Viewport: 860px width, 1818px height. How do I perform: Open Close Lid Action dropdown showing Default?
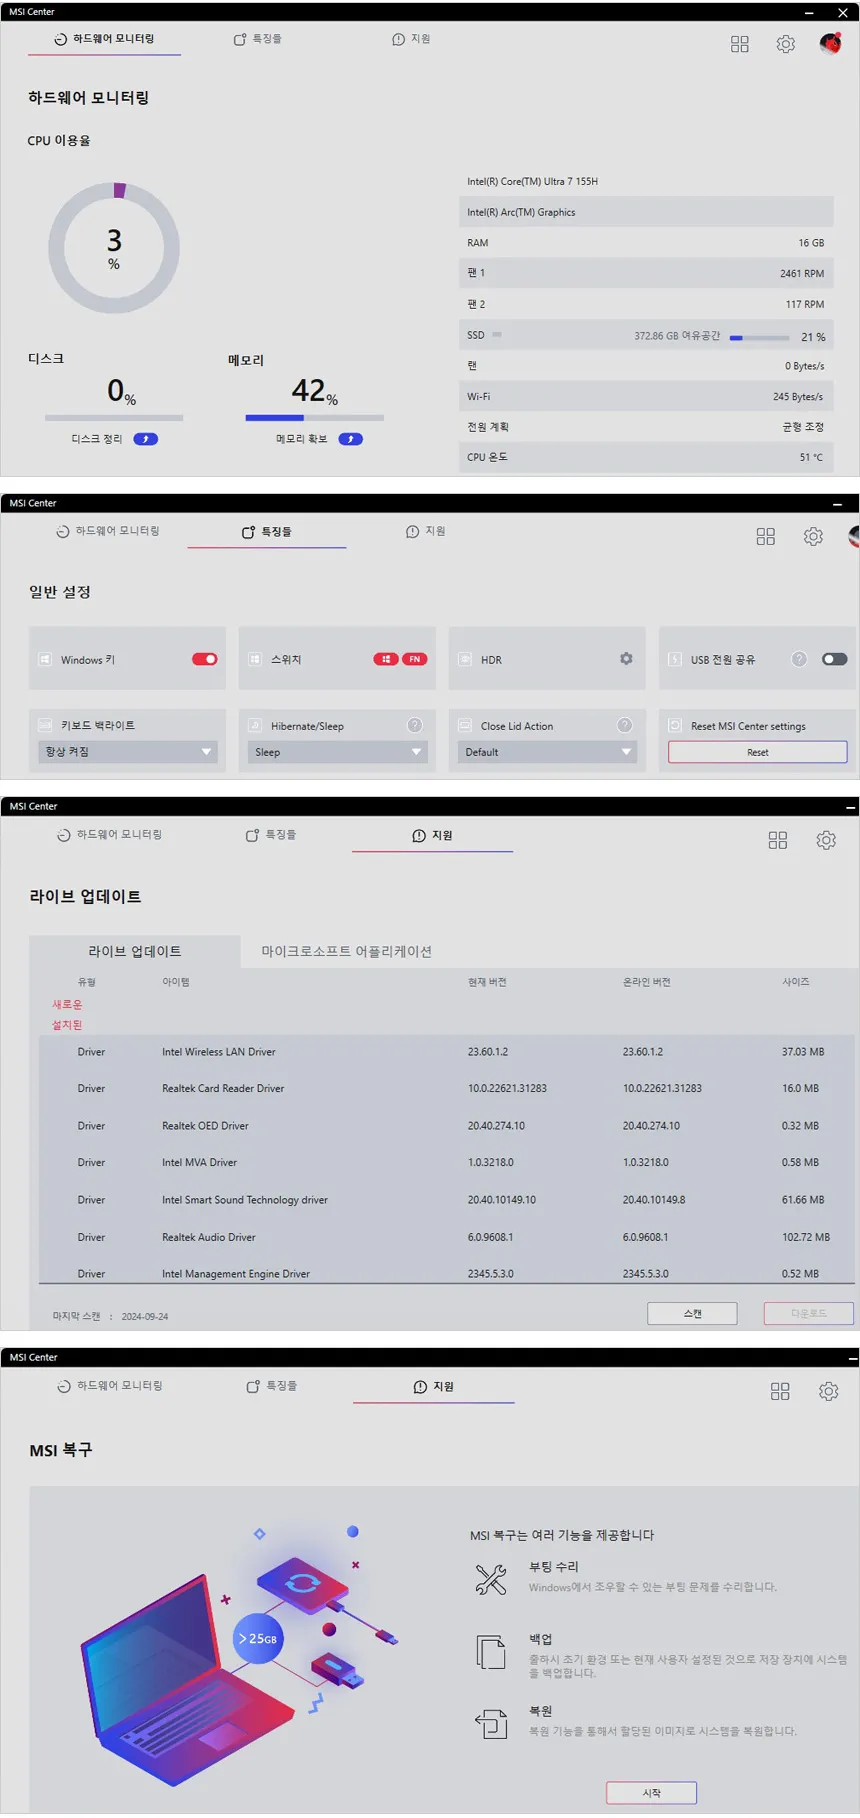(547, 752)
